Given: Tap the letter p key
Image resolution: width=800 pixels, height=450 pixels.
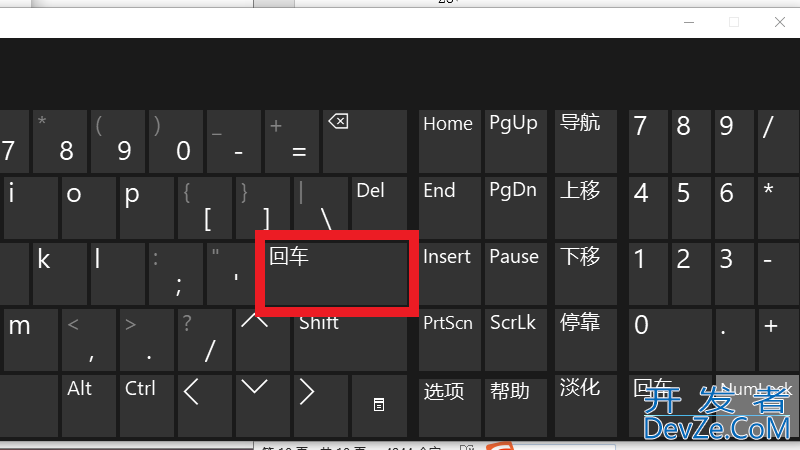Looking at the screenshot, I should point(147,208).
